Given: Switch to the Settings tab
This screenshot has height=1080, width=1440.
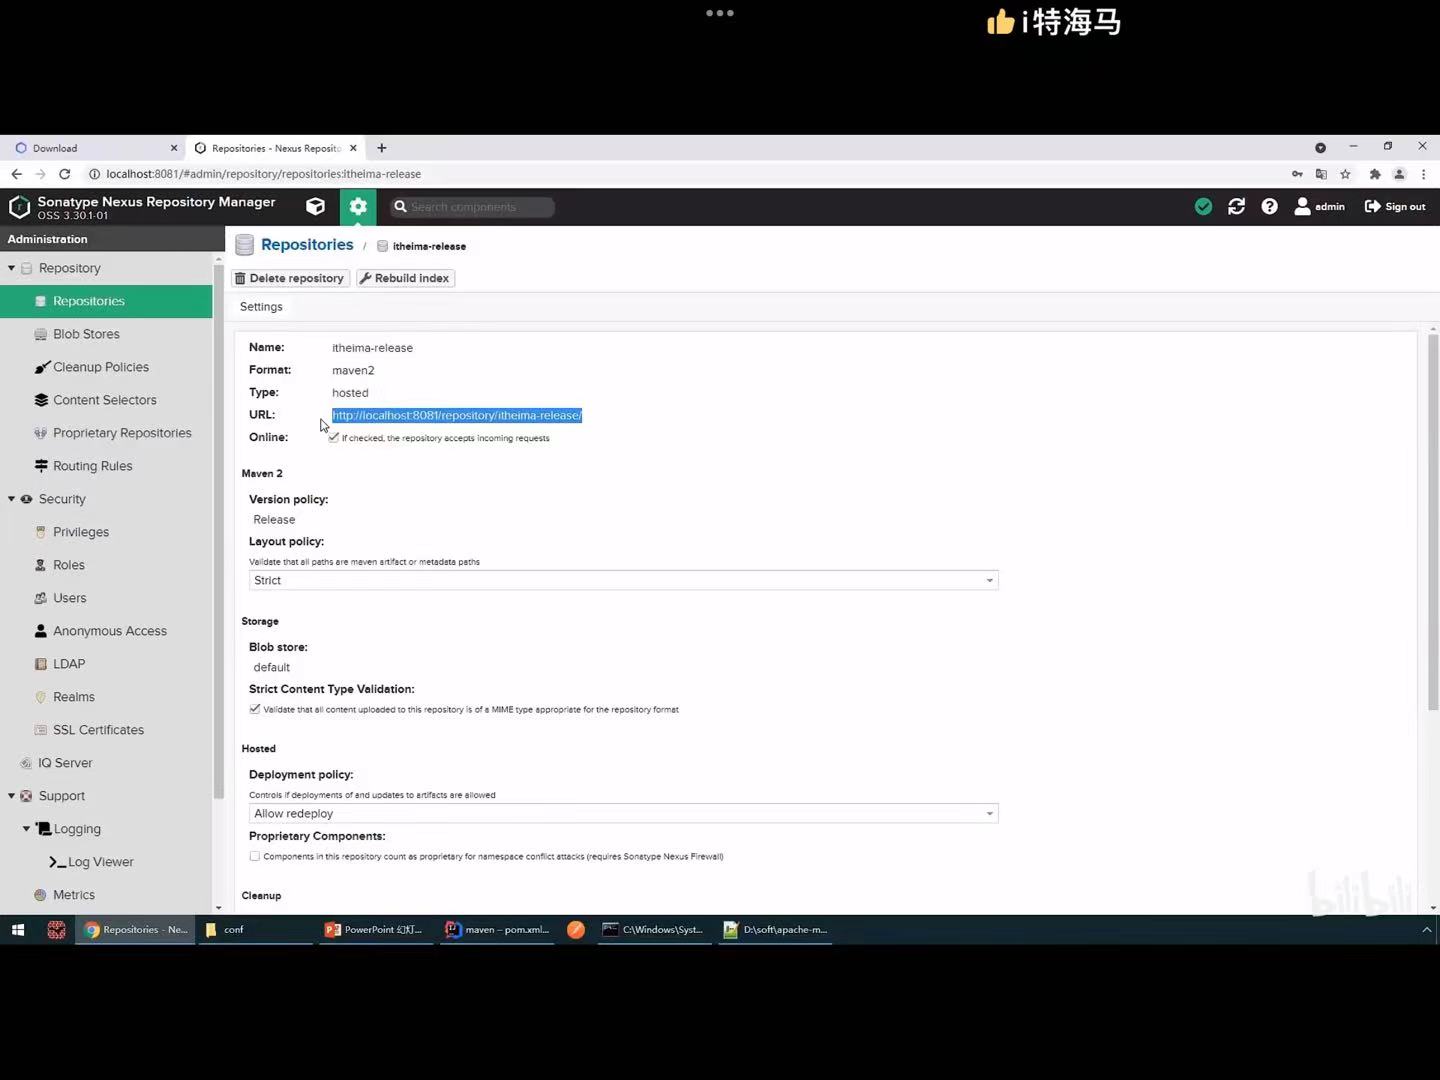Looking at the screenshot, I should (261, 307).
